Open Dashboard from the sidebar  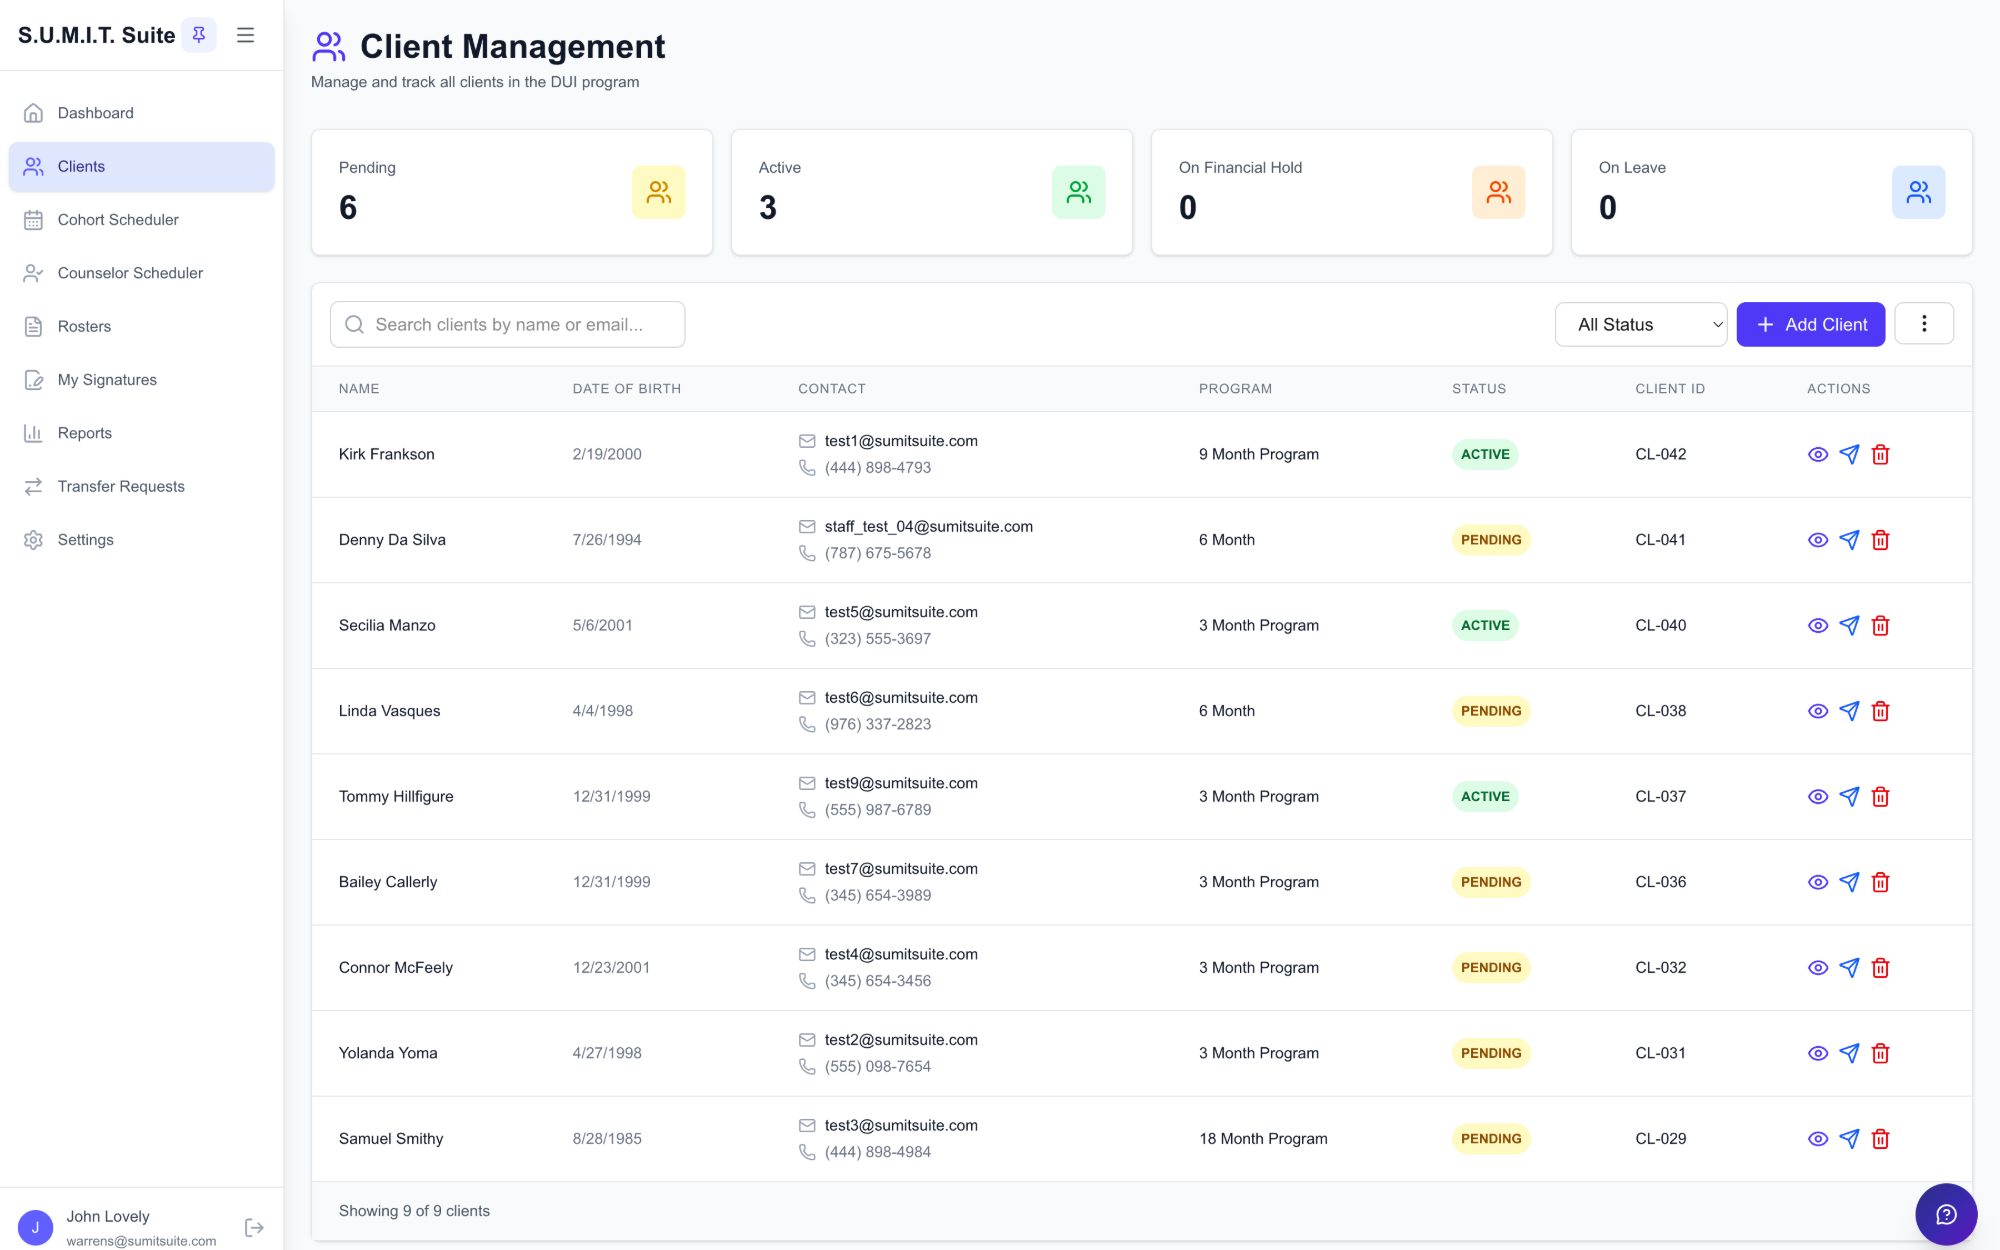pyautogui.click(x=141, y=113)
